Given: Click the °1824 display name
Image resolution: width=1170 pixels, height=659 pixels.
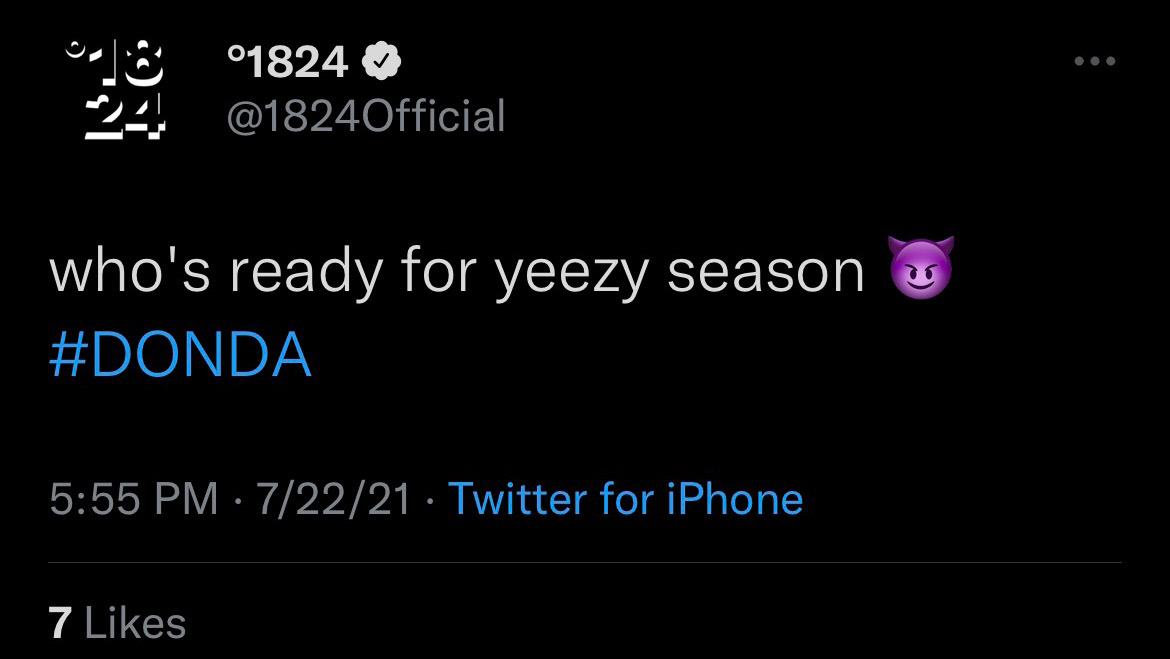Looking at the screenshot, I should (288, 64).
